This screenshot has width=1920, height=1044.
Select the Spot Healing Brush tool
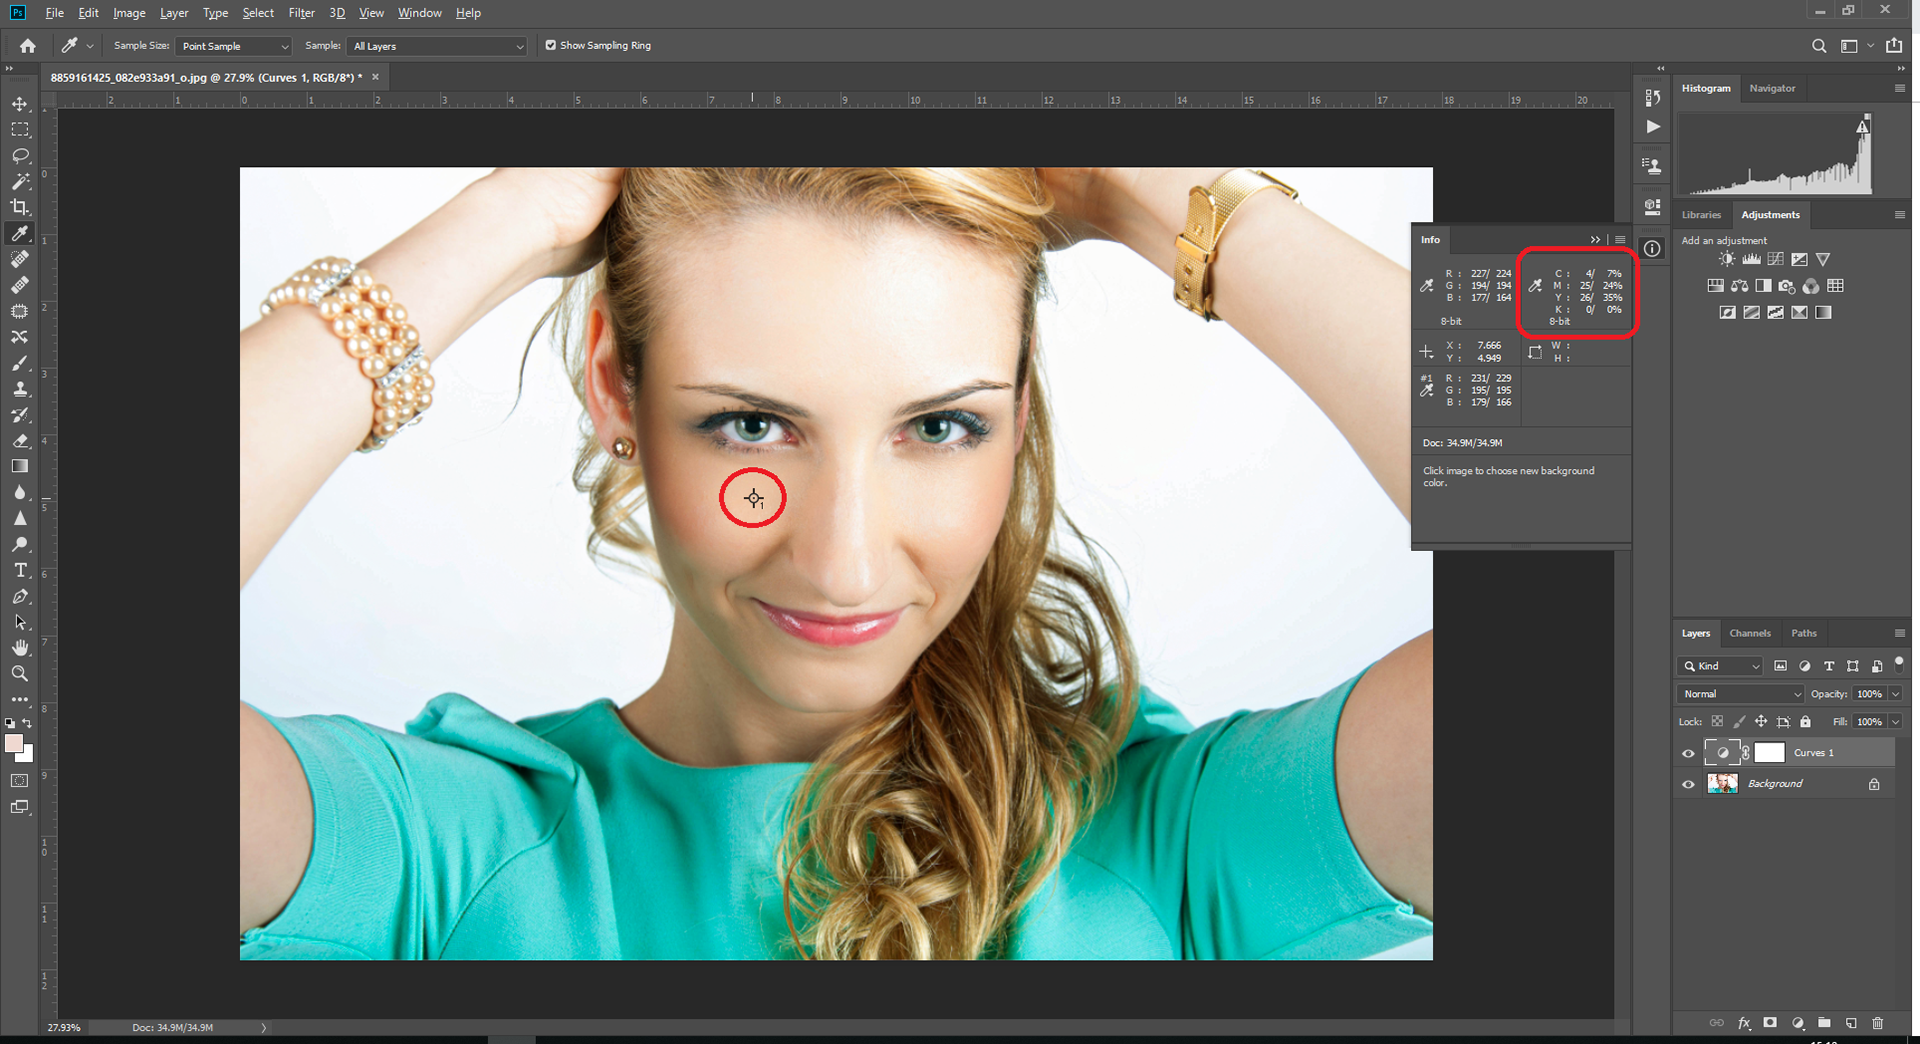click(20, 259)
